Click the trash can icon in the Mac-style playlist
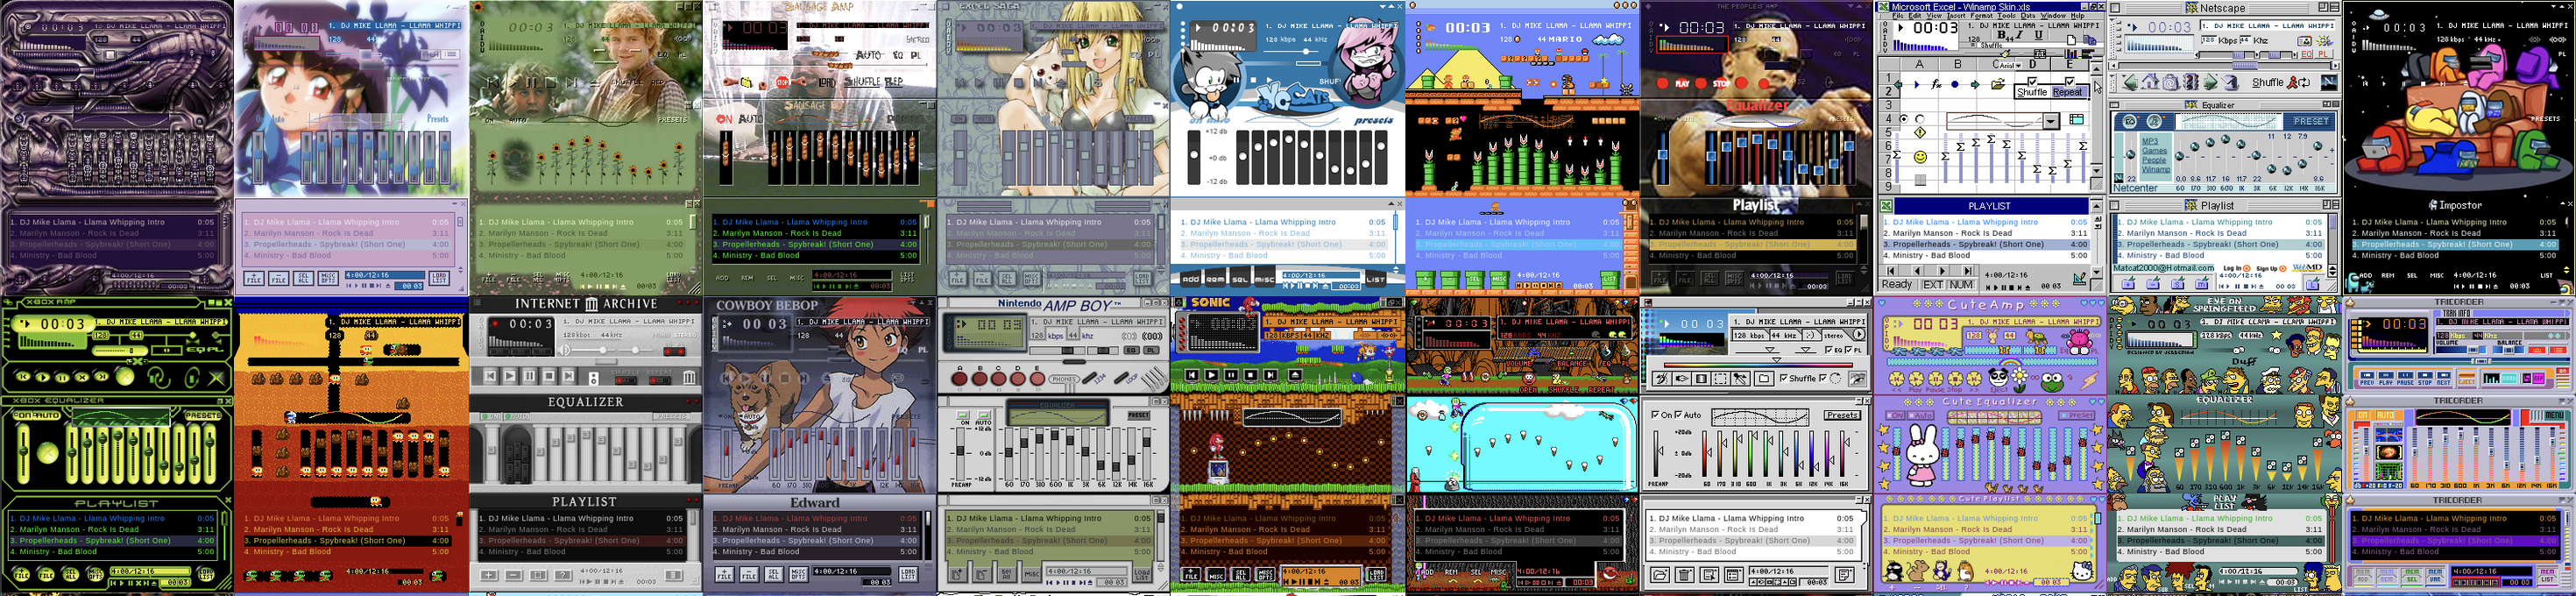 [1685, 574]
